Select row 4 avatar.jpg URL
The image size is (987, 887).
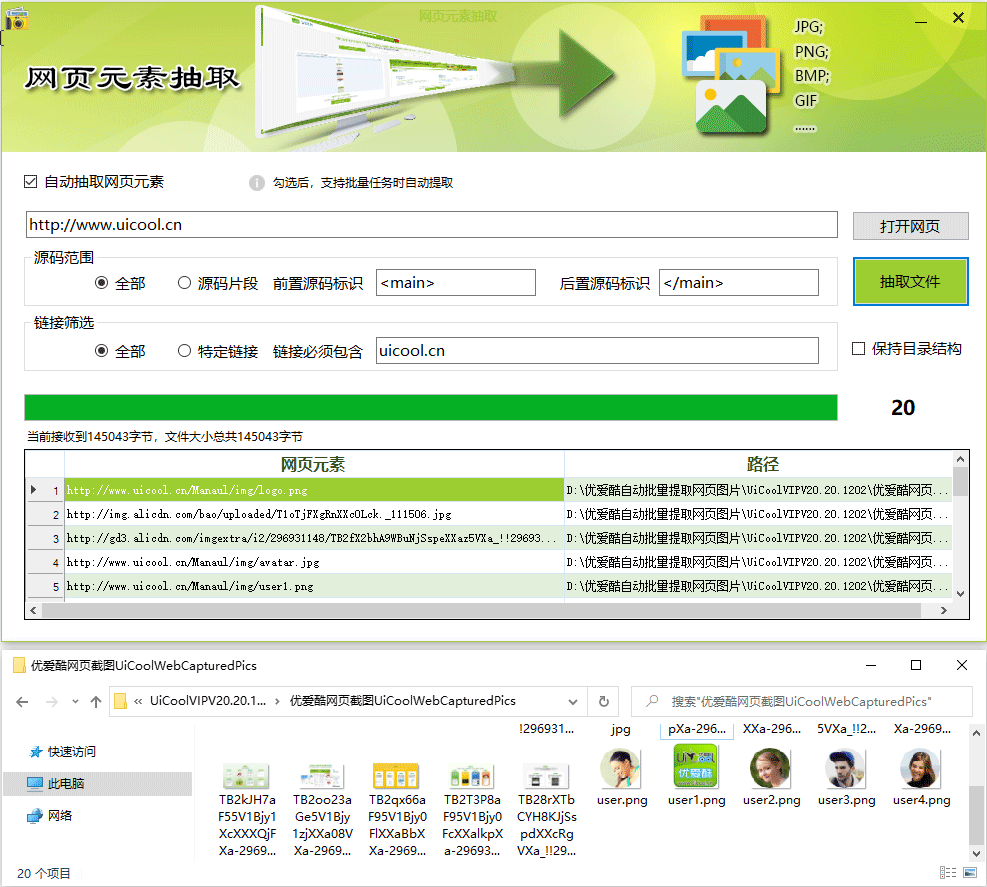313,562
